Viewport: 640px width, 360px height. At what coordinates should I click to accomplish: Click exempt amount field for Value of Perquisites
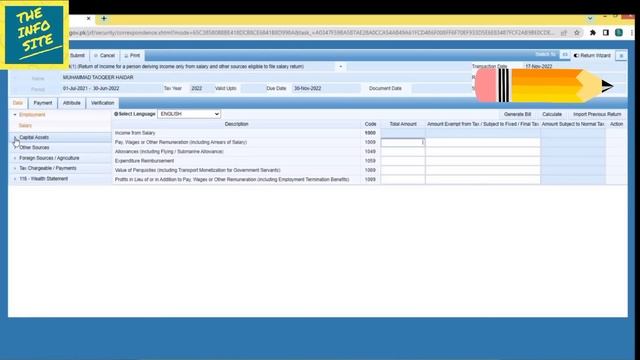click(x=483, y=170)
